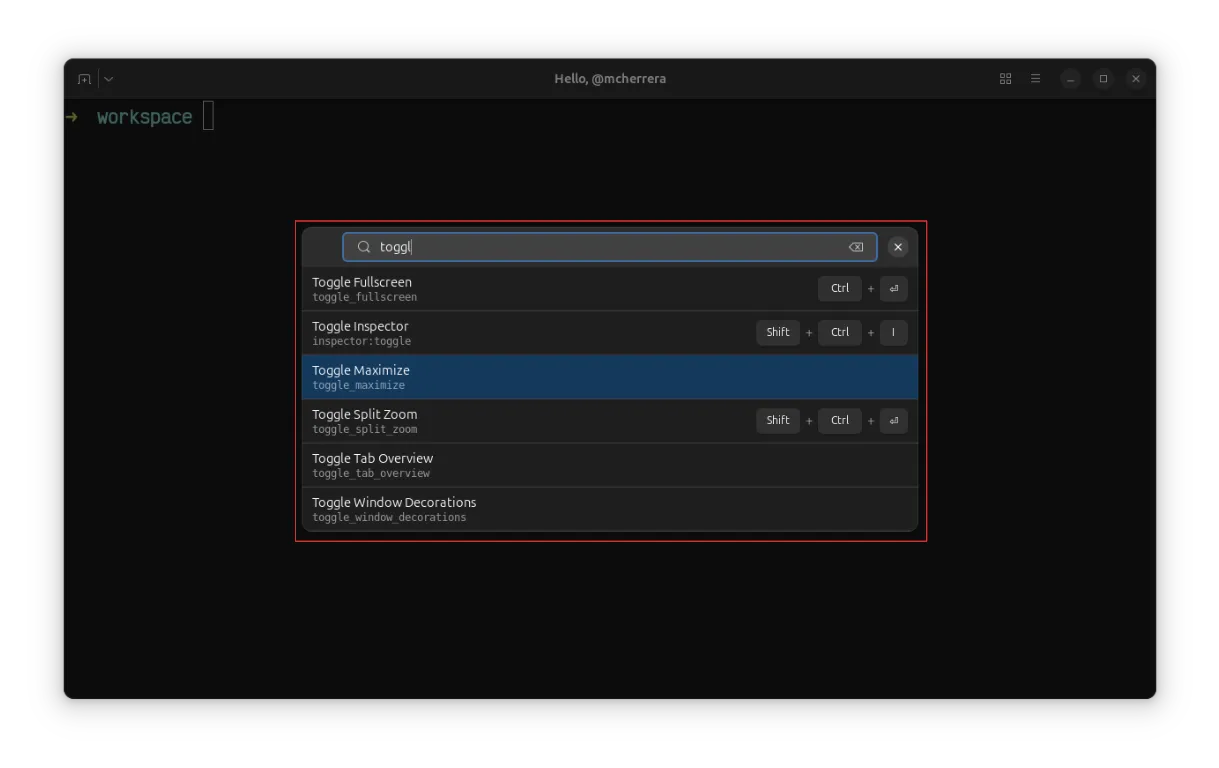1219x768 pixels.
Task: Click the new tab icon in the header
Action: 84,79
